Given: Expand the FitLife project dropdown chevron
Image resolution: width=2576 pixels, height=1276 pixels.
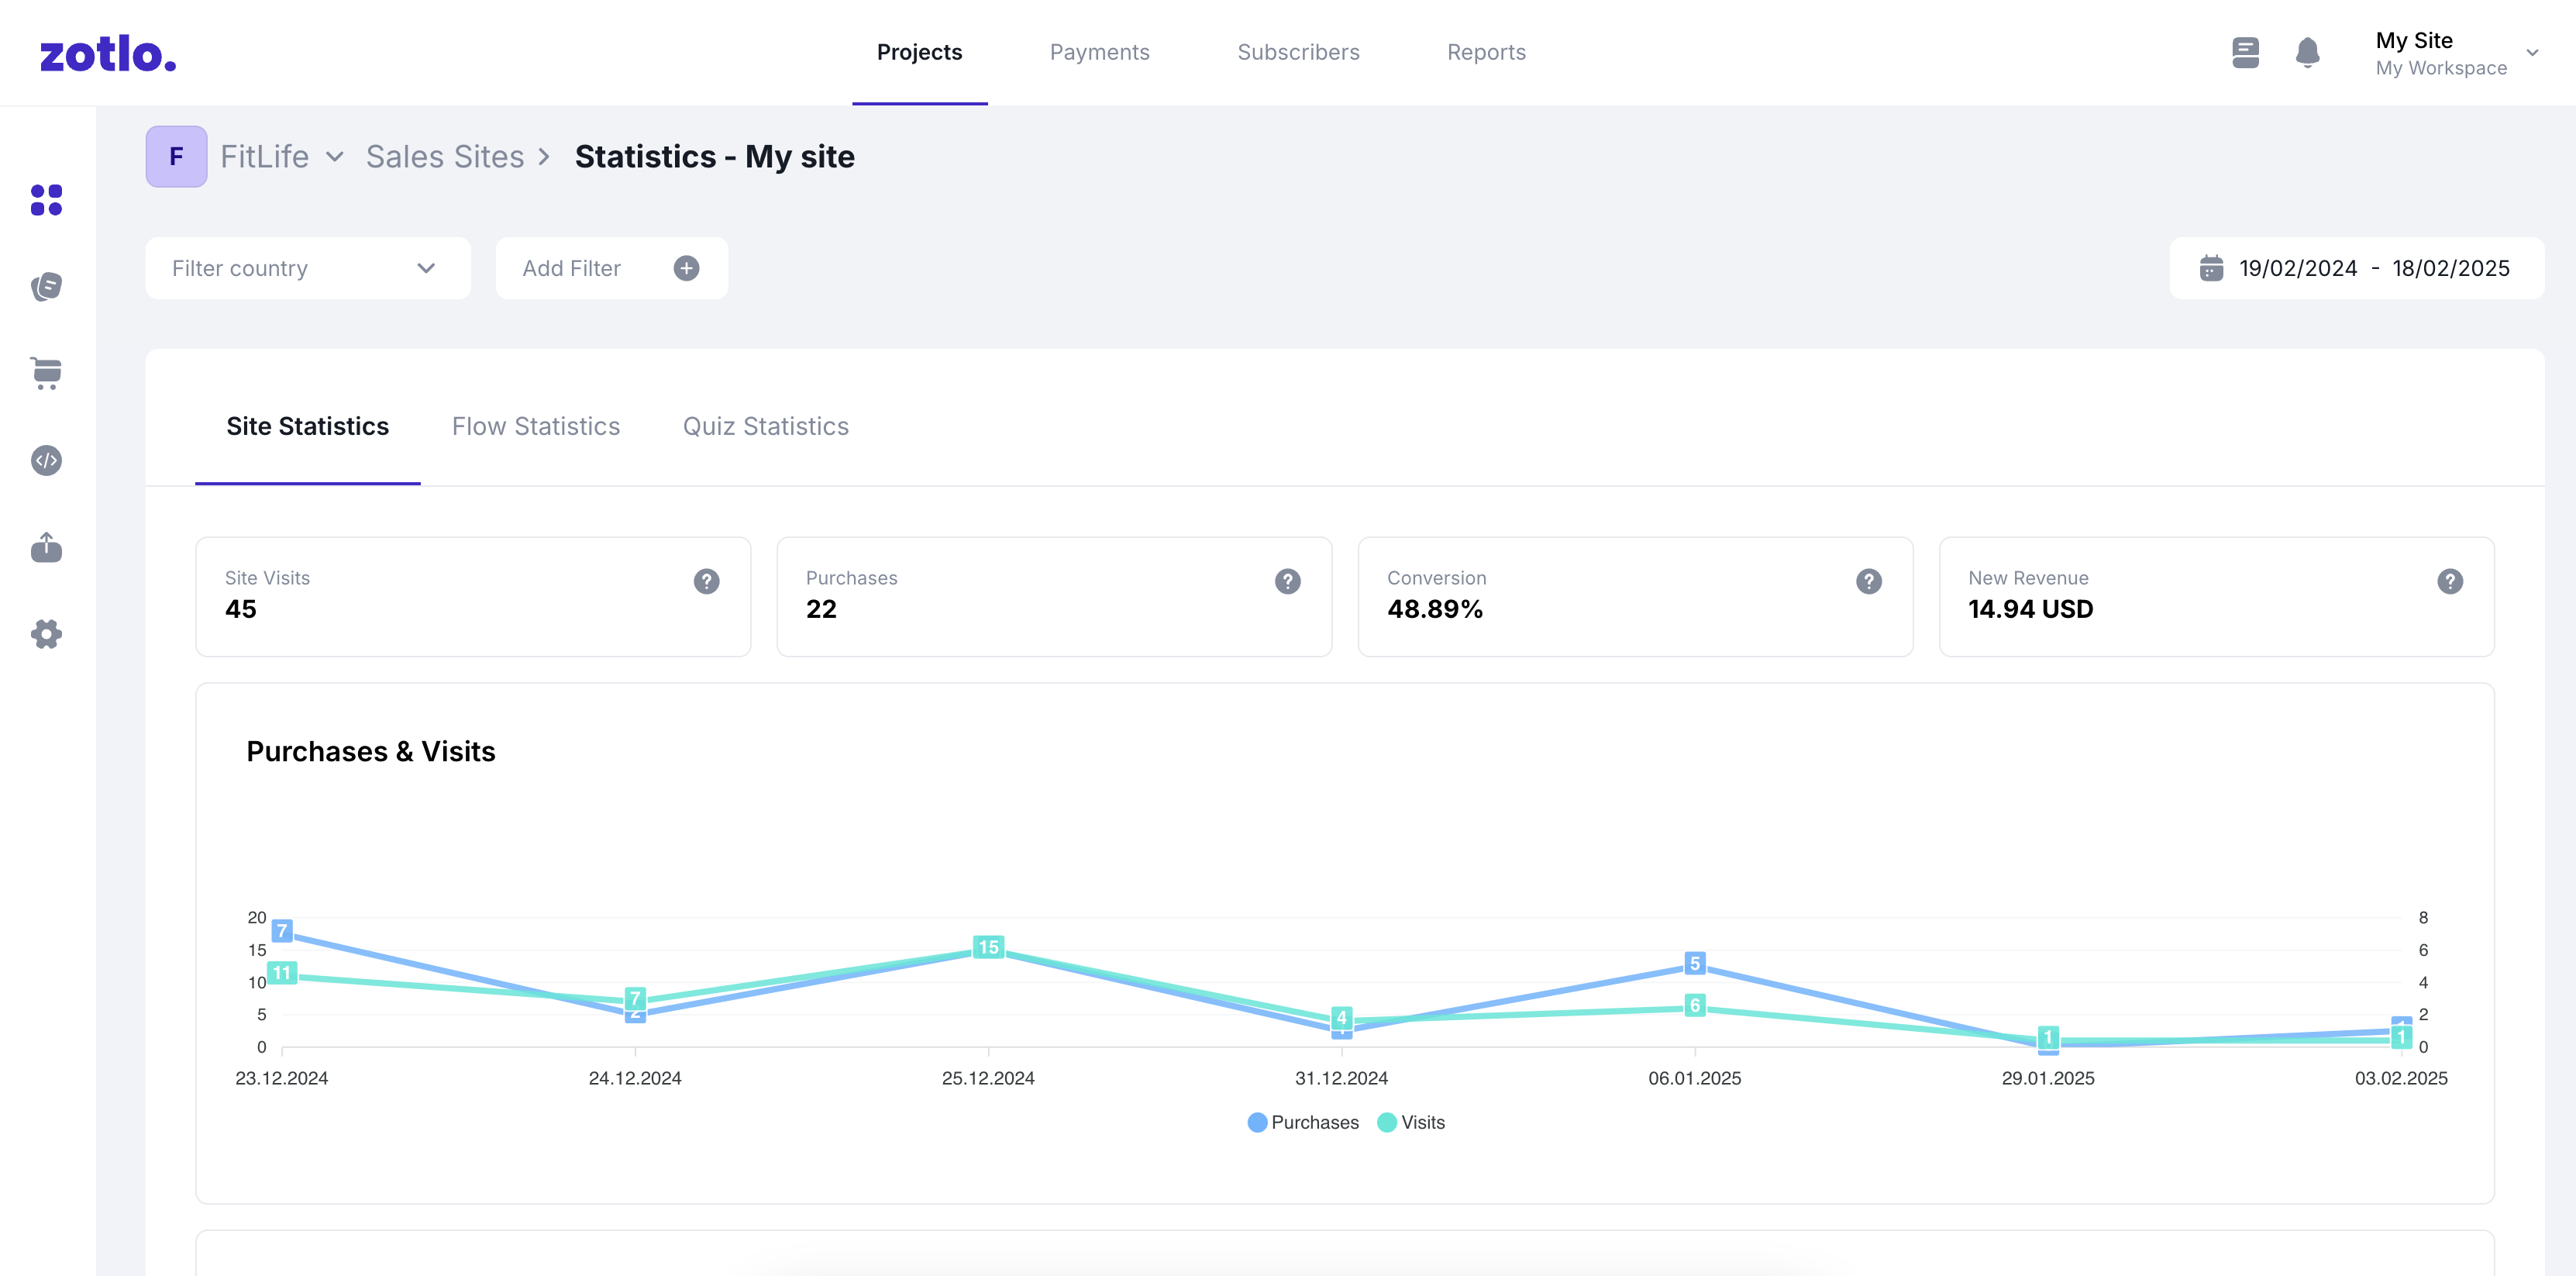Looking at the screenshot, I should (x=335, y=157).
